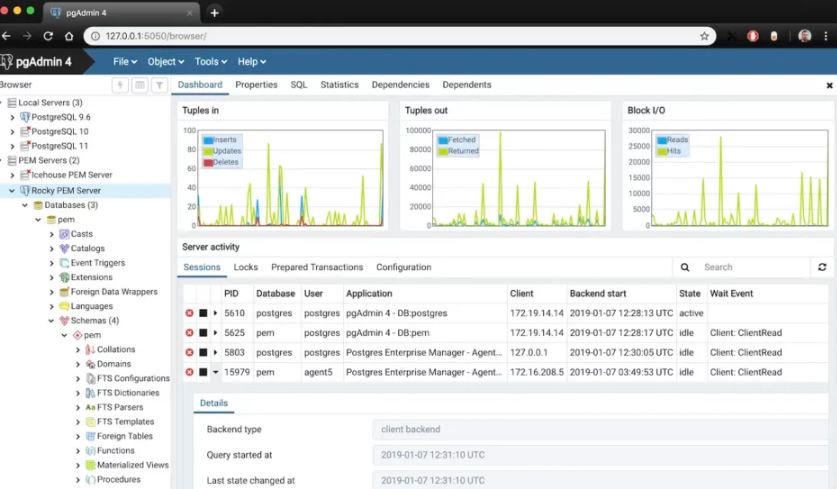The height and width of the screenshot is (489, 837).
Task: Open the File menu
Action: click(125, 62)
